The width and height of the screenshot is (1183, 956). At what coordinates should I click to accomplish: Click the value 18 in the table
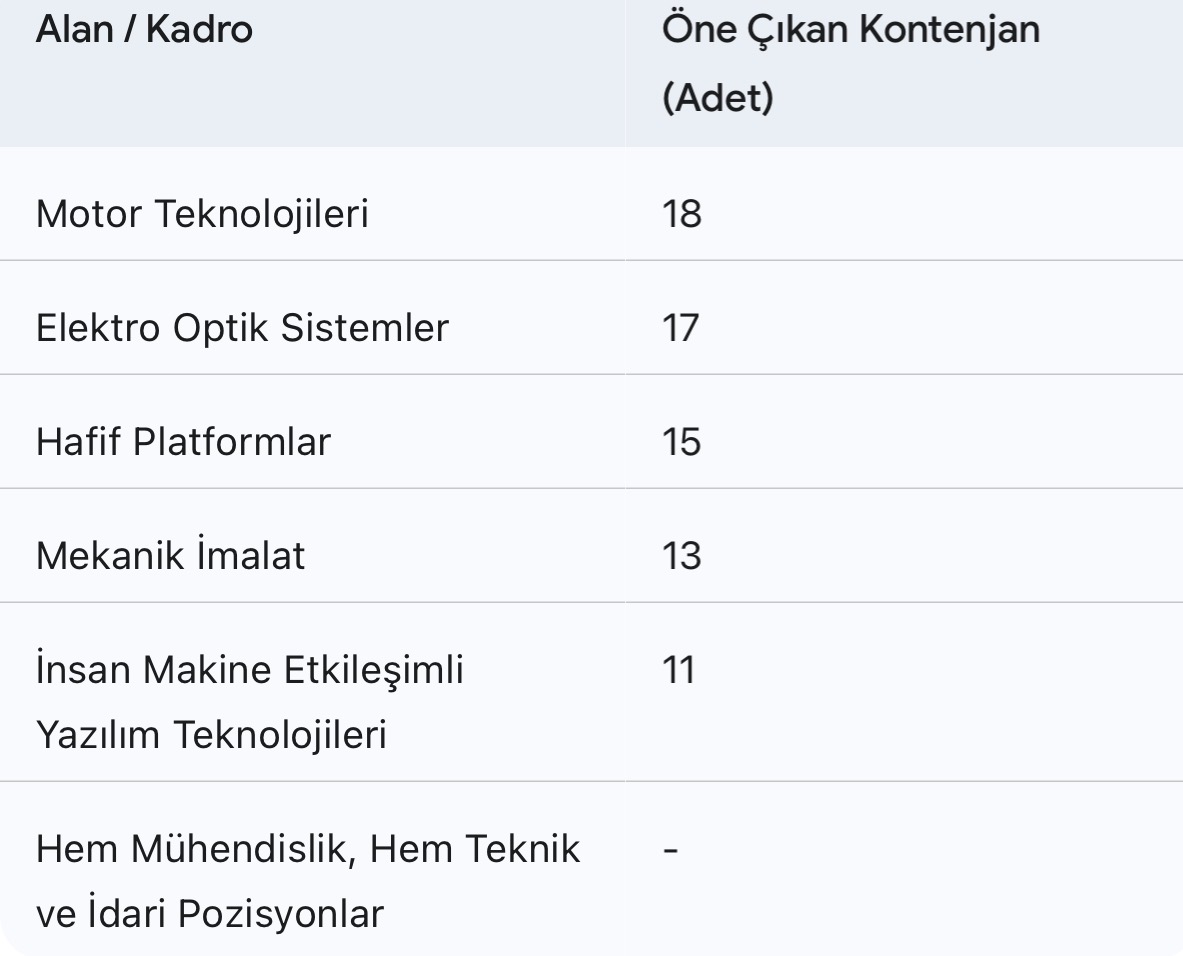tap(681, 214)
